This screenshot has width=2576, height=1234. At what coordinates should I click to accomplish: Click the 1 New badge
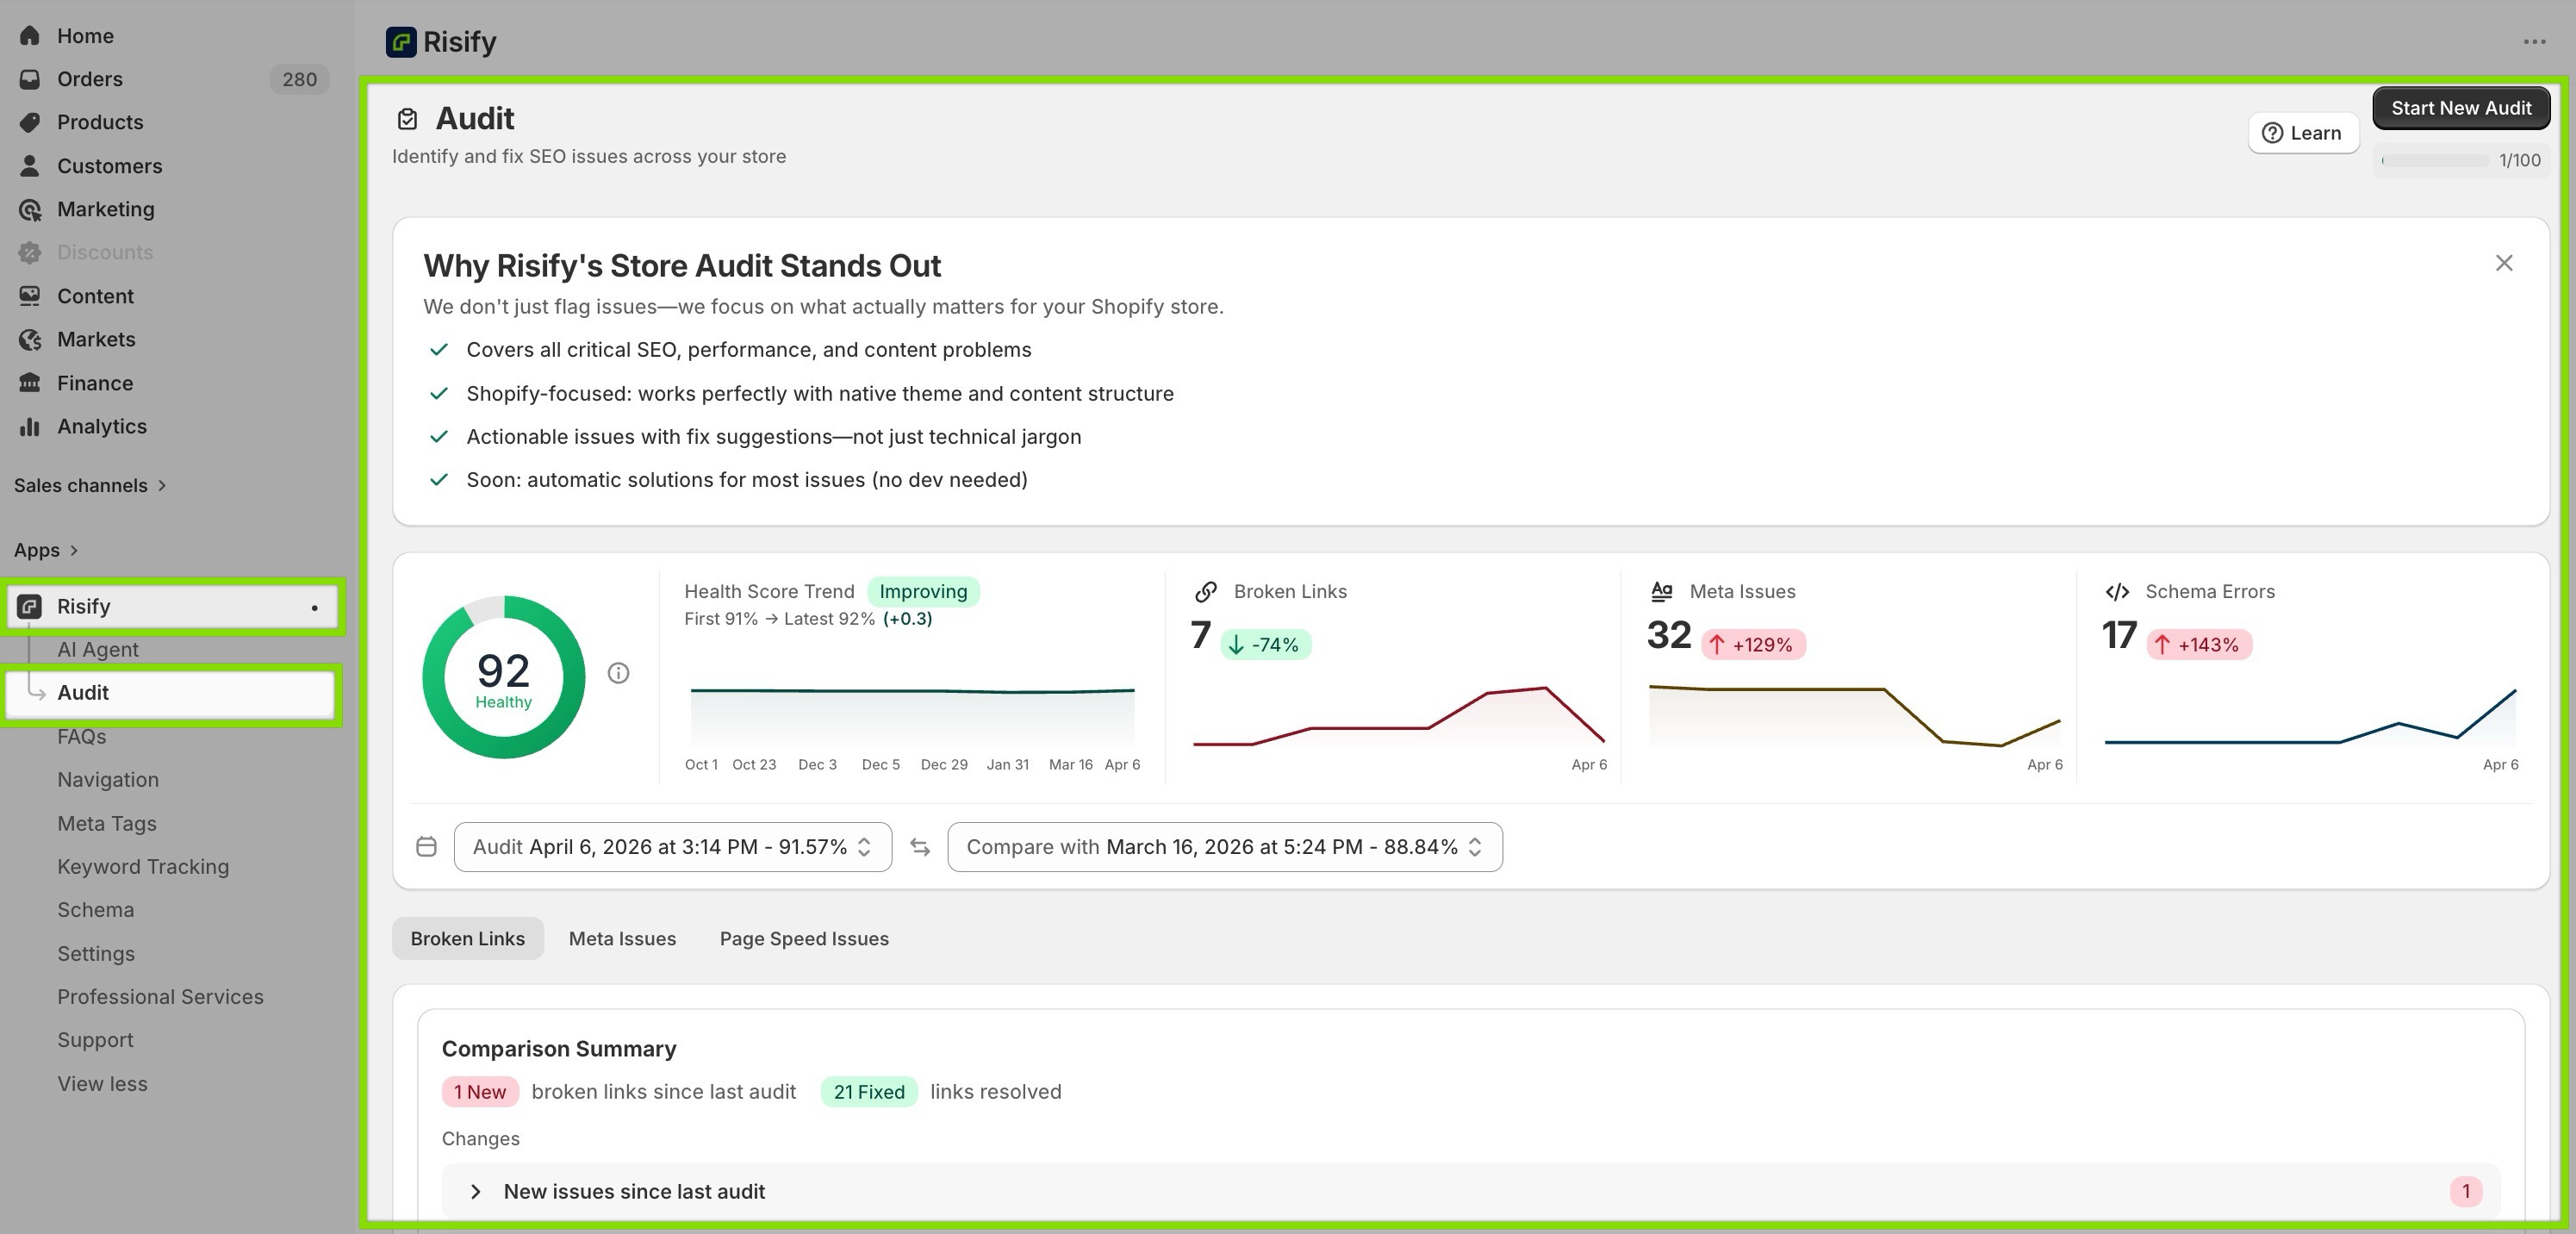[x=480, y=1092]
